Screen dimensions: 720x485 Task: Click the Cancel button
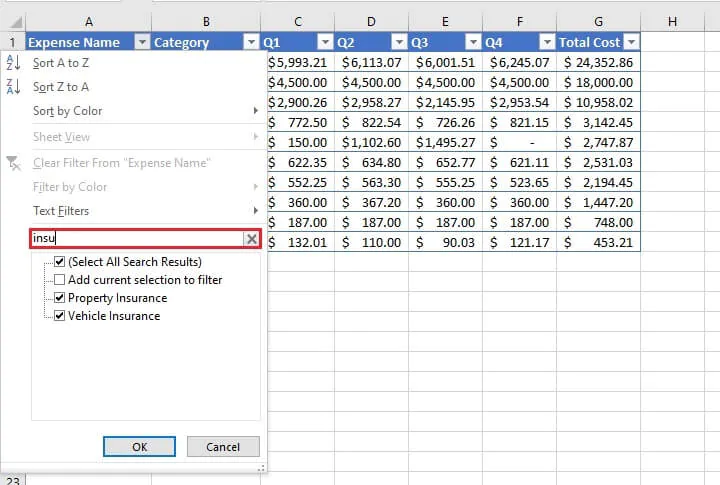coord(223,447)
